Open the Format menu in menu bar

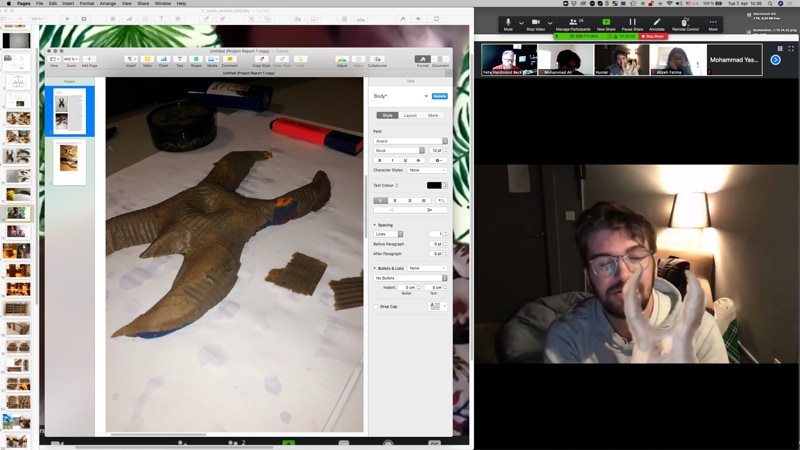(87, 3)
